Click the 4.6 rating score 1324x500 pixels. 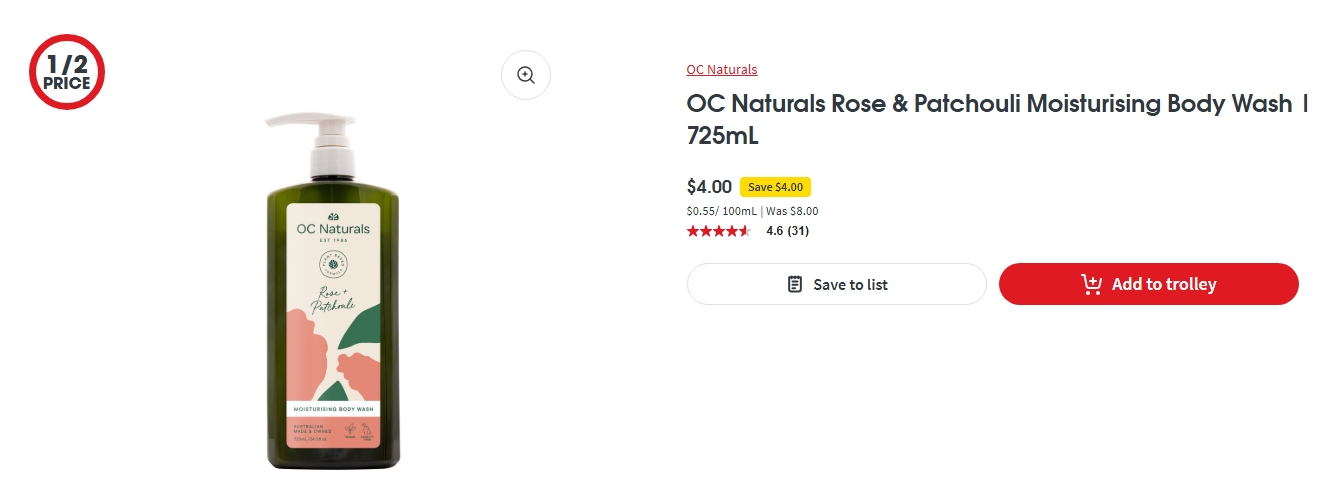pyautogui.click(x=774, y=231)
